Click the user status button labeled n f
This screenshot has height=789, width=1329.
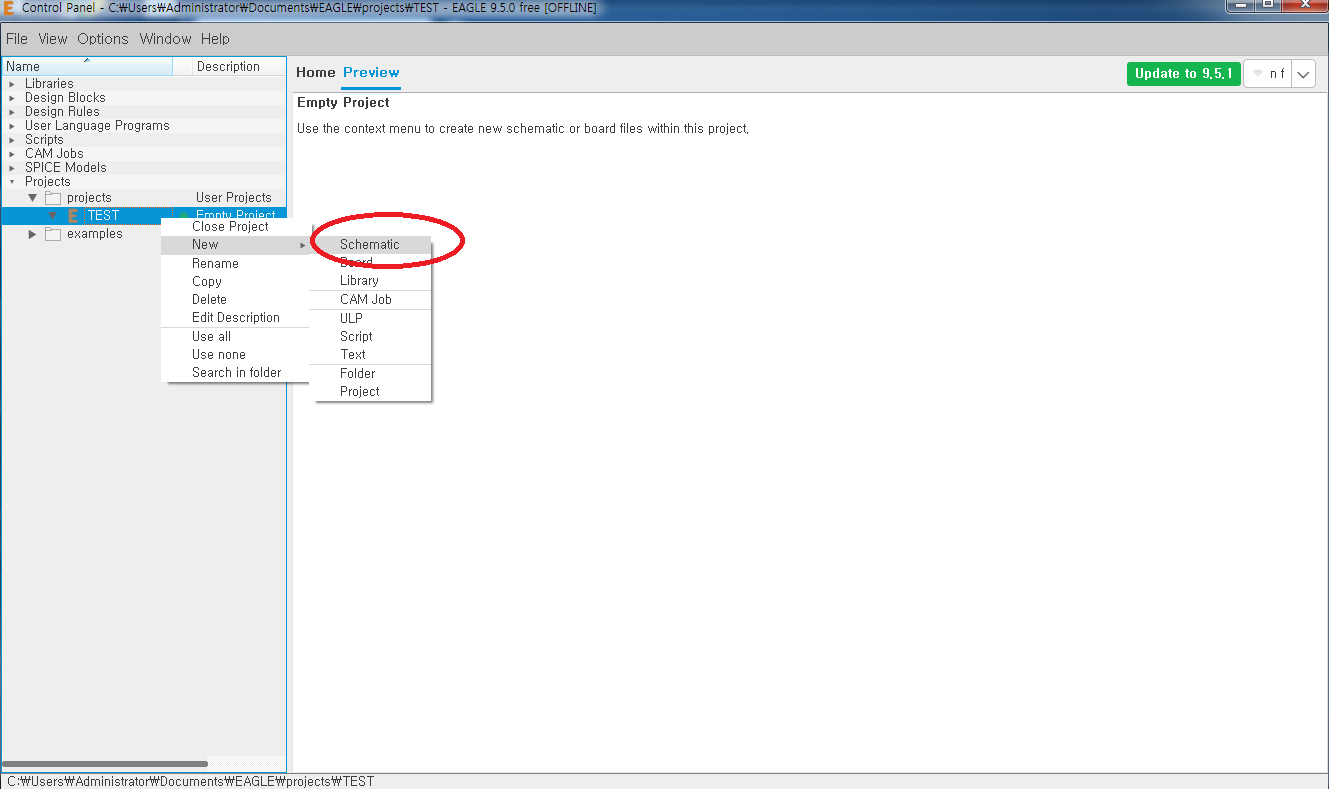point(1267,73)
